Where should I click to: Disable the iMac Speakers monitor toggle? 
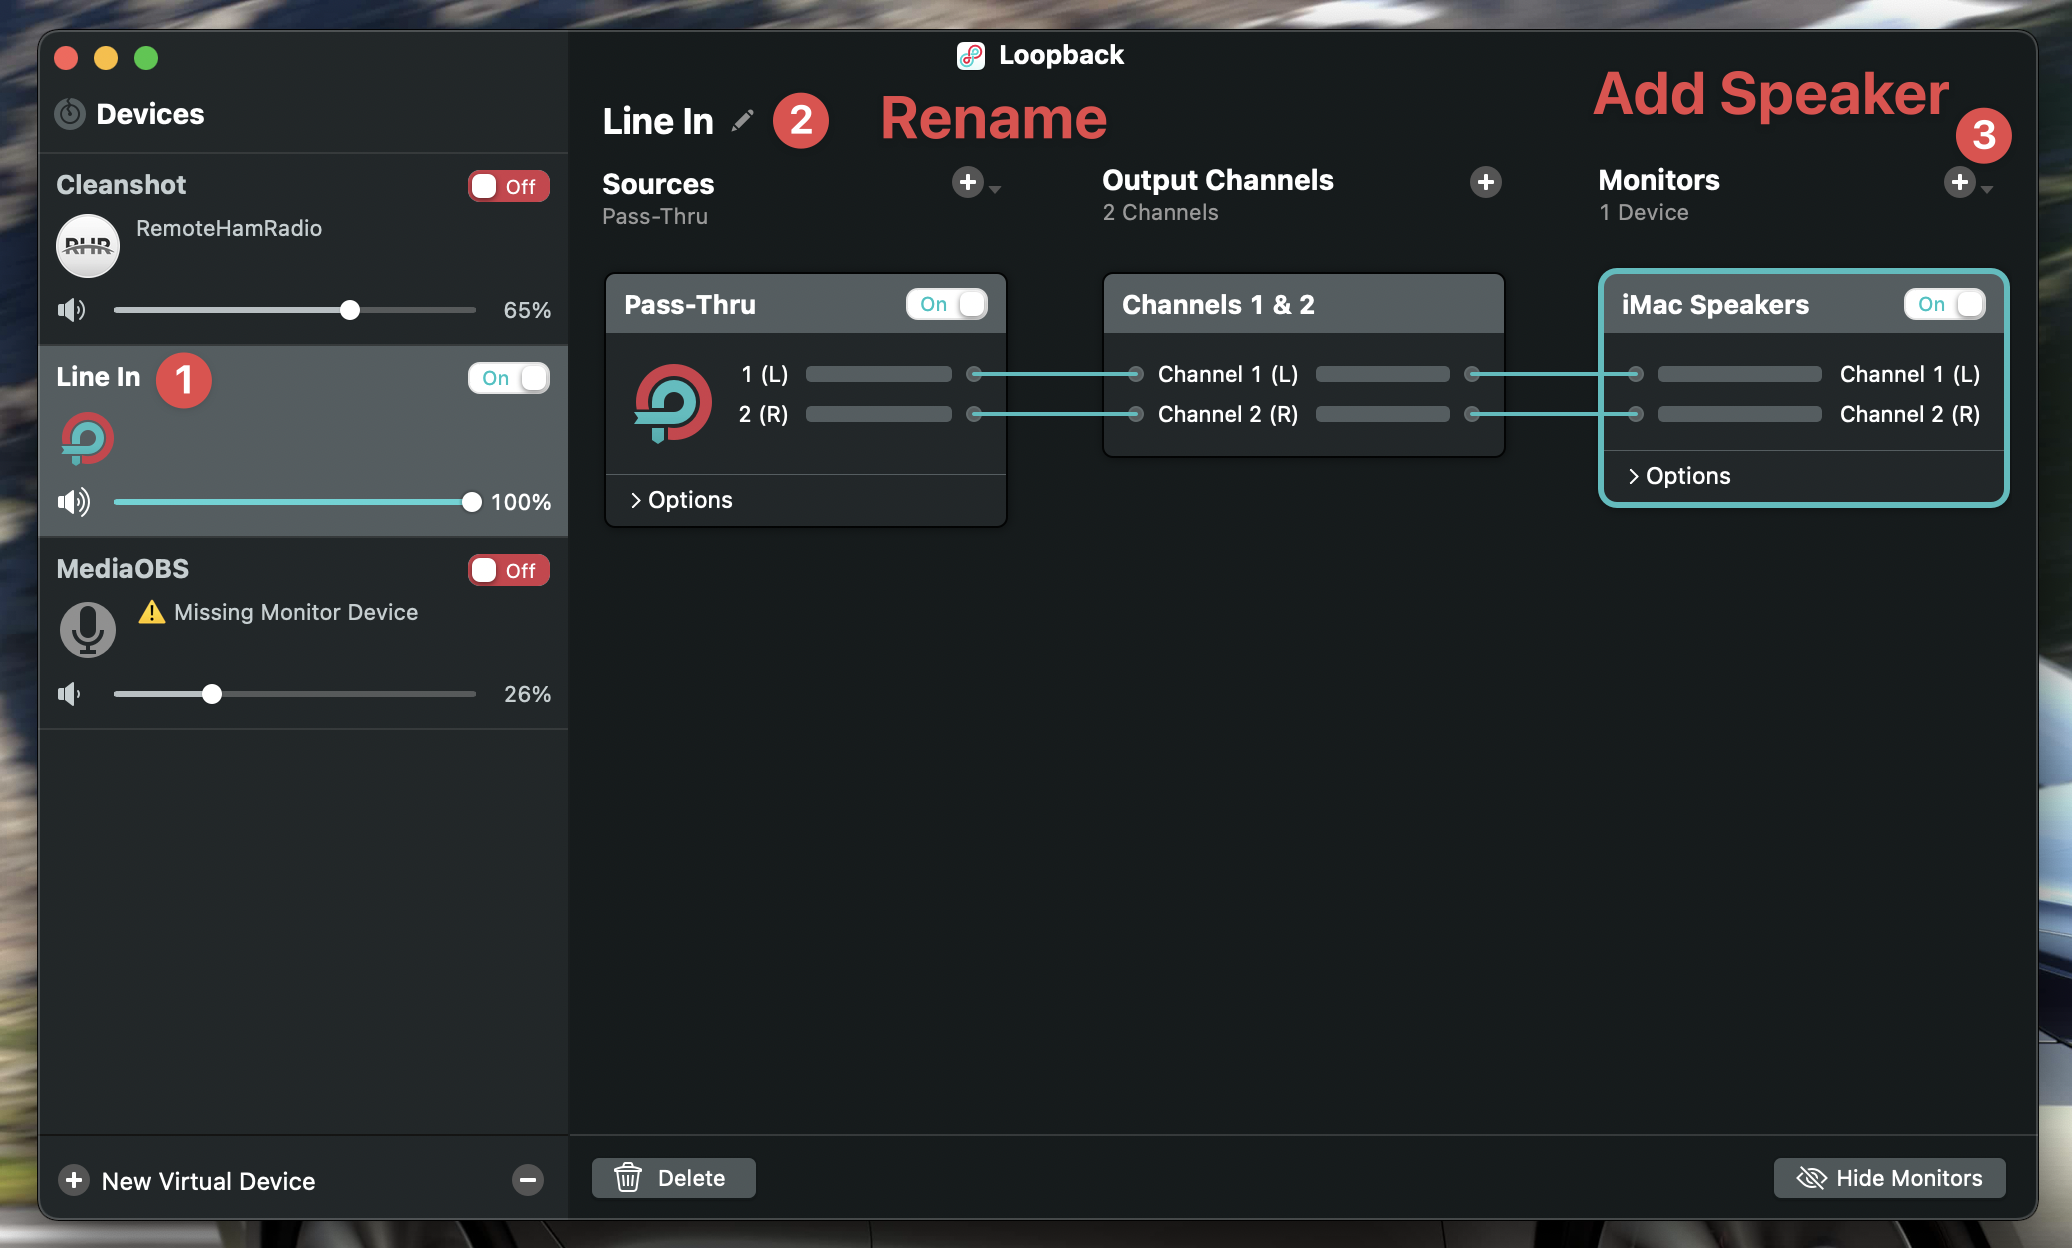pos(1944,304)
